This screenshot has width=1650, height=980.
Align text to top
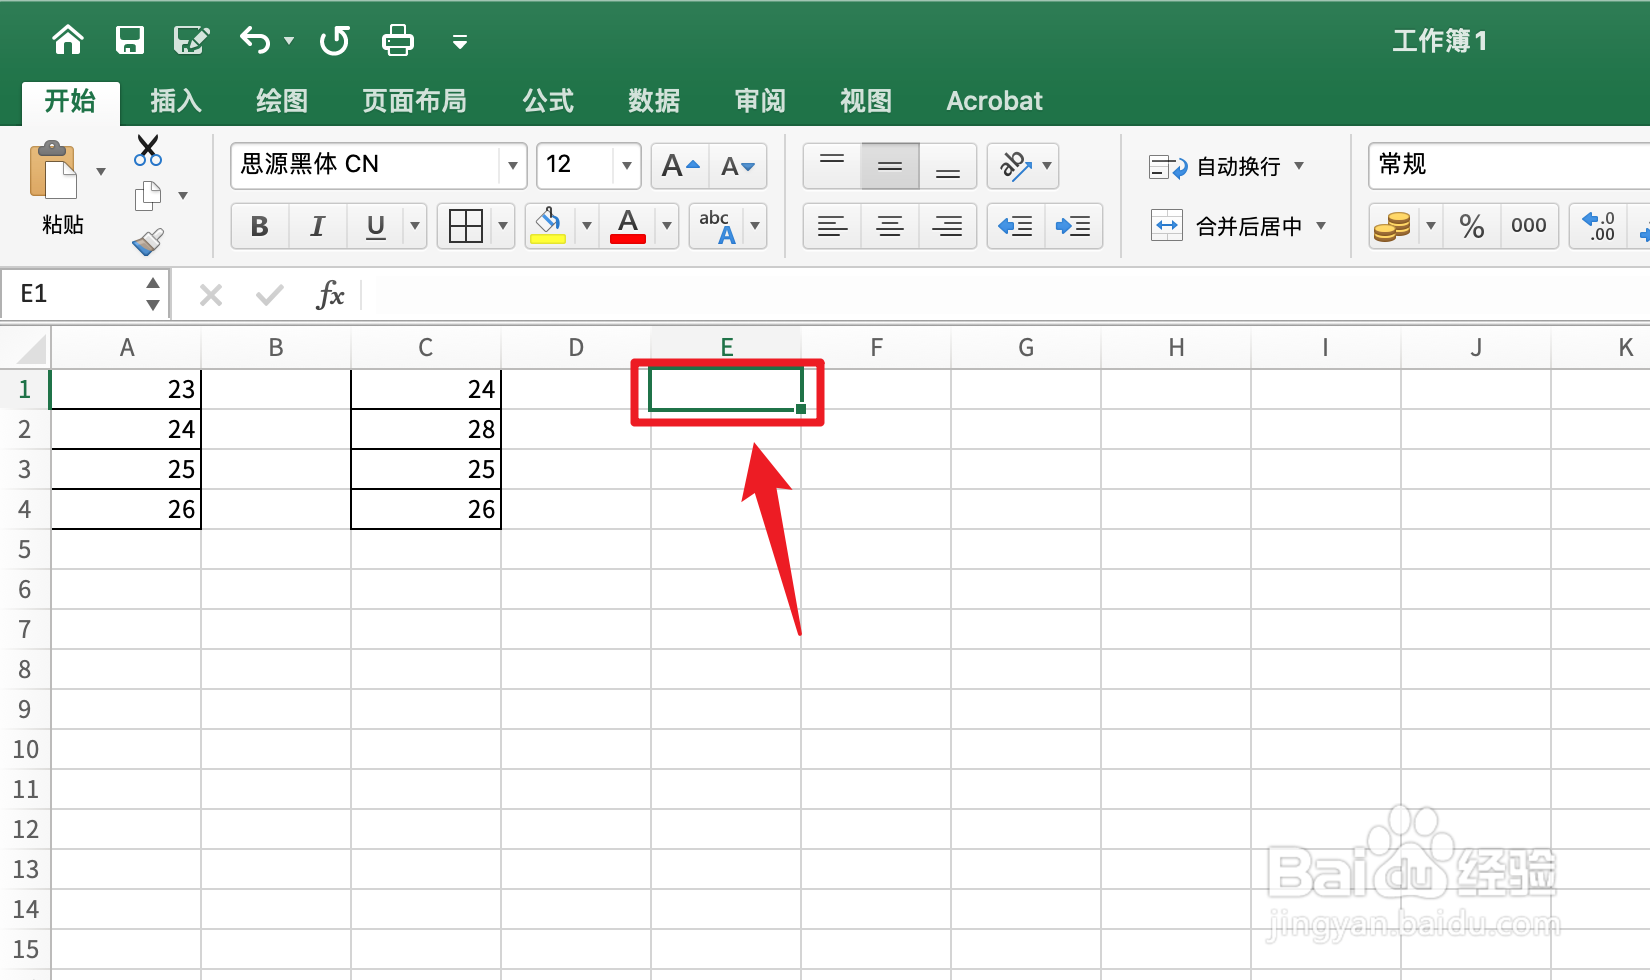pyautogui.click(x=832, y=166)
